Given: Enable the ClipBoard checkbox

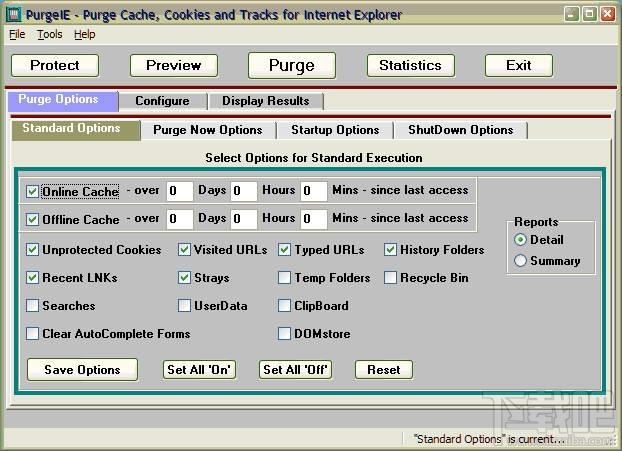Looking at the screenshot, I should pyautogui.click(x=284, y=306).
